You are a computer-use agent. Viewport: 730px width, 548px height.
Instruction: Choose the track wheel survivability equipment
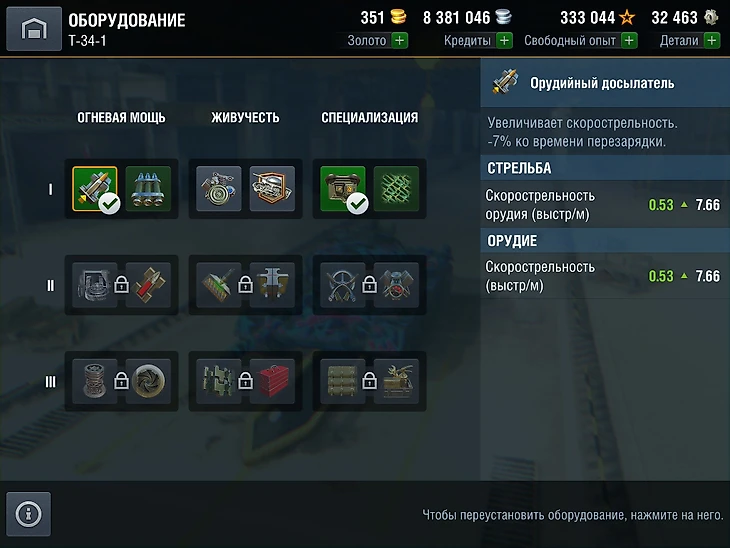[219, 189]
